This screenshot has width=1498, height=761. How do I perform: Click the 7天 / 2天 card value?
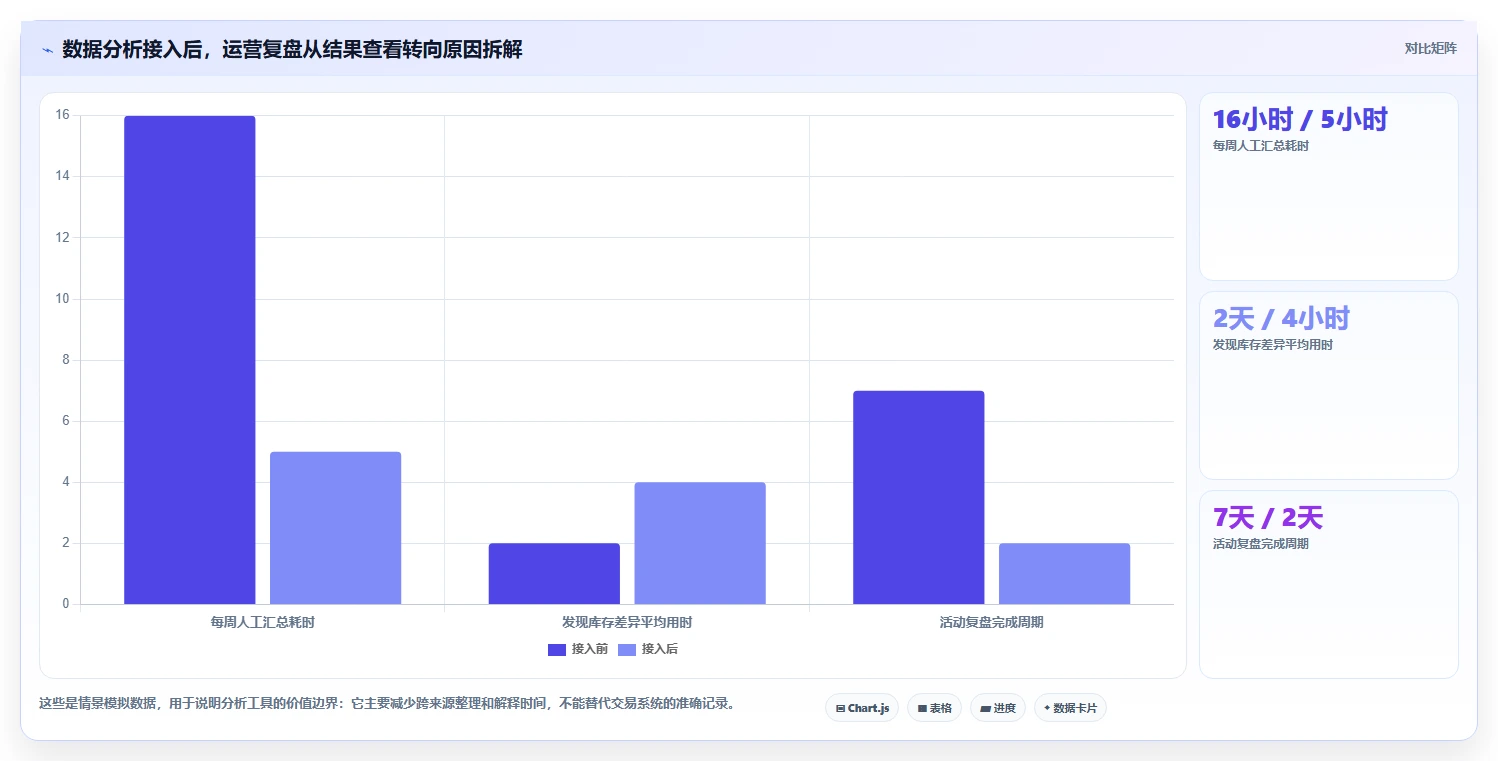pyautogui.click(x=1268, y=517)
